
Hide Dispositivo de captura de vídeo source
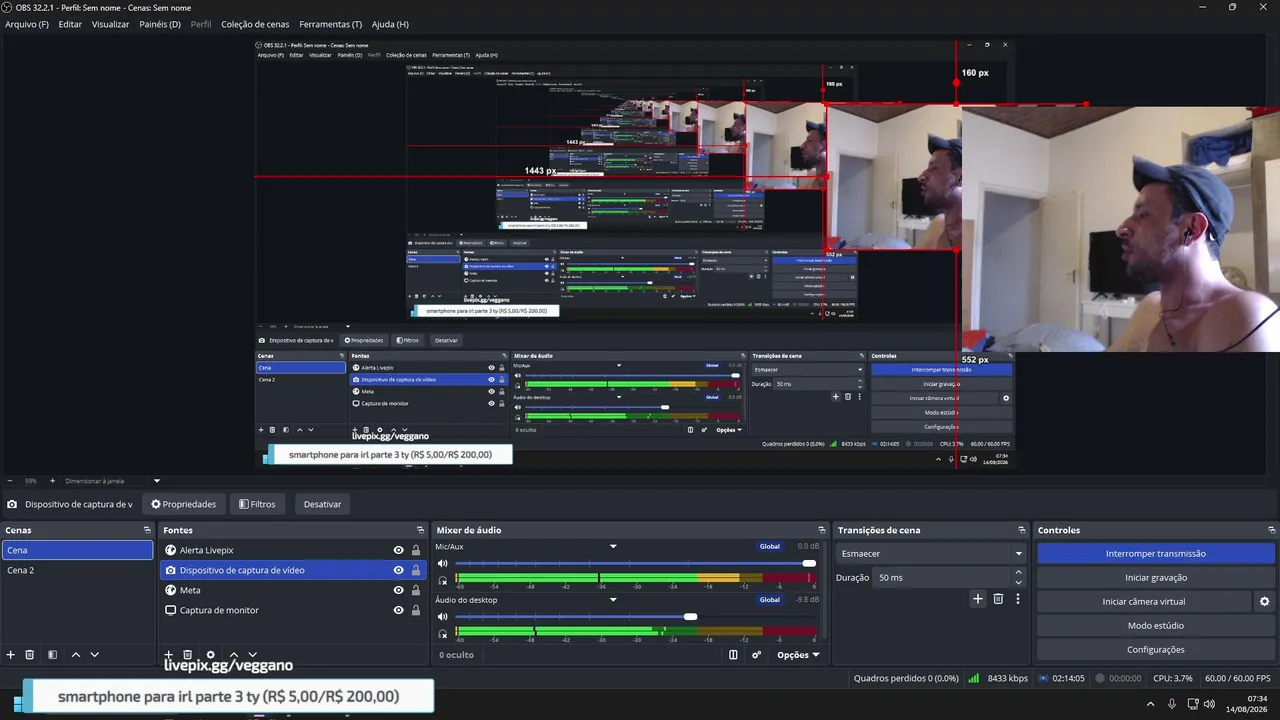[x=398, y=570]
